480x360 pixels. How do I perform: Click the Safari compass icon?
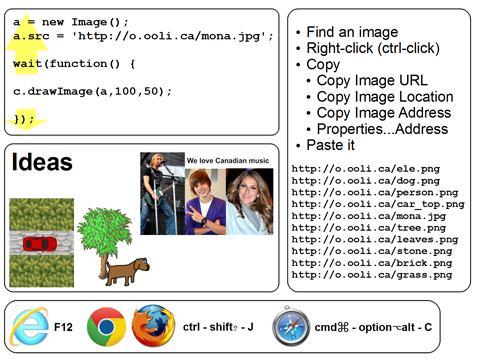tap(291, 326)
